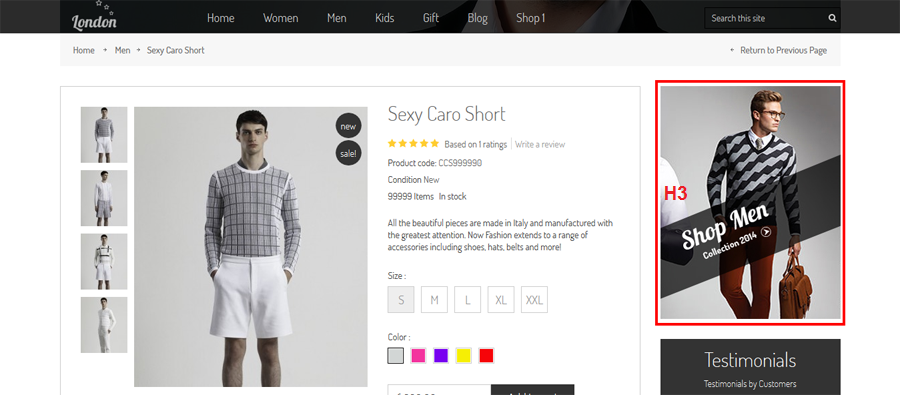The height and width of the screenshot is (395, 900).
Task: Click the five-star rating icons
Action: pos(413,144)
